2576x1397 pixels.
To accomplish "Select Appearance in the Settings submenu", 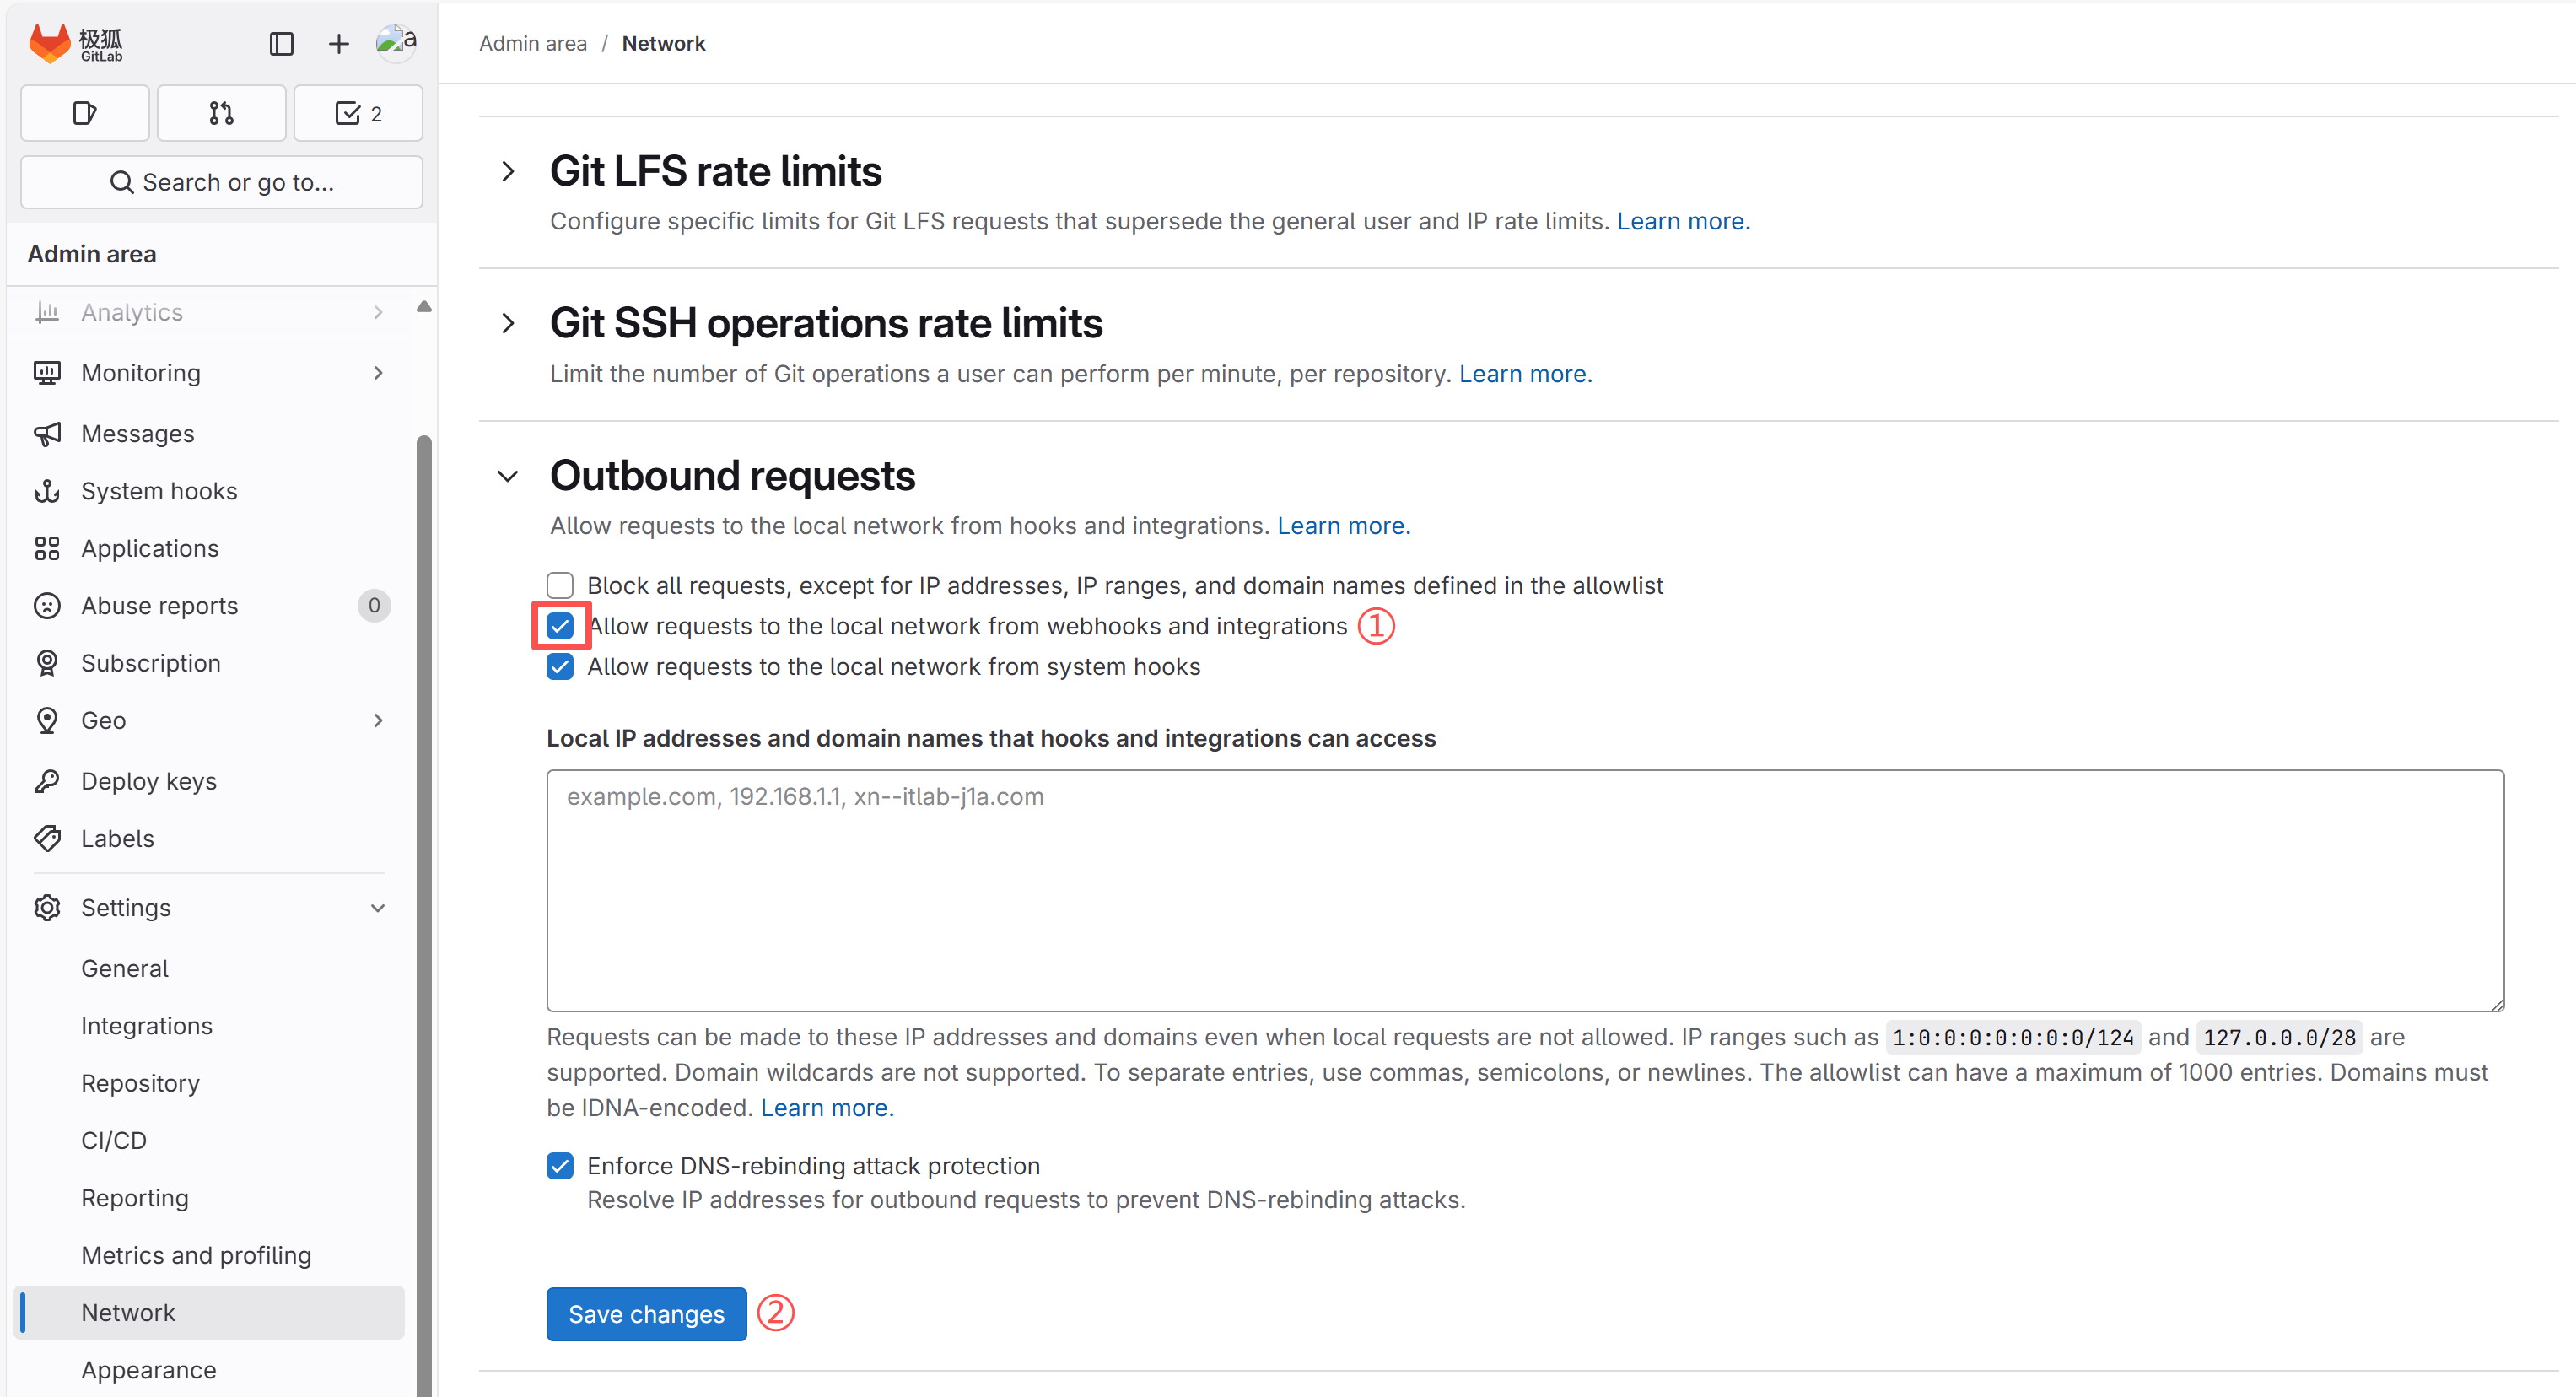I will (x=149, y=1370).
